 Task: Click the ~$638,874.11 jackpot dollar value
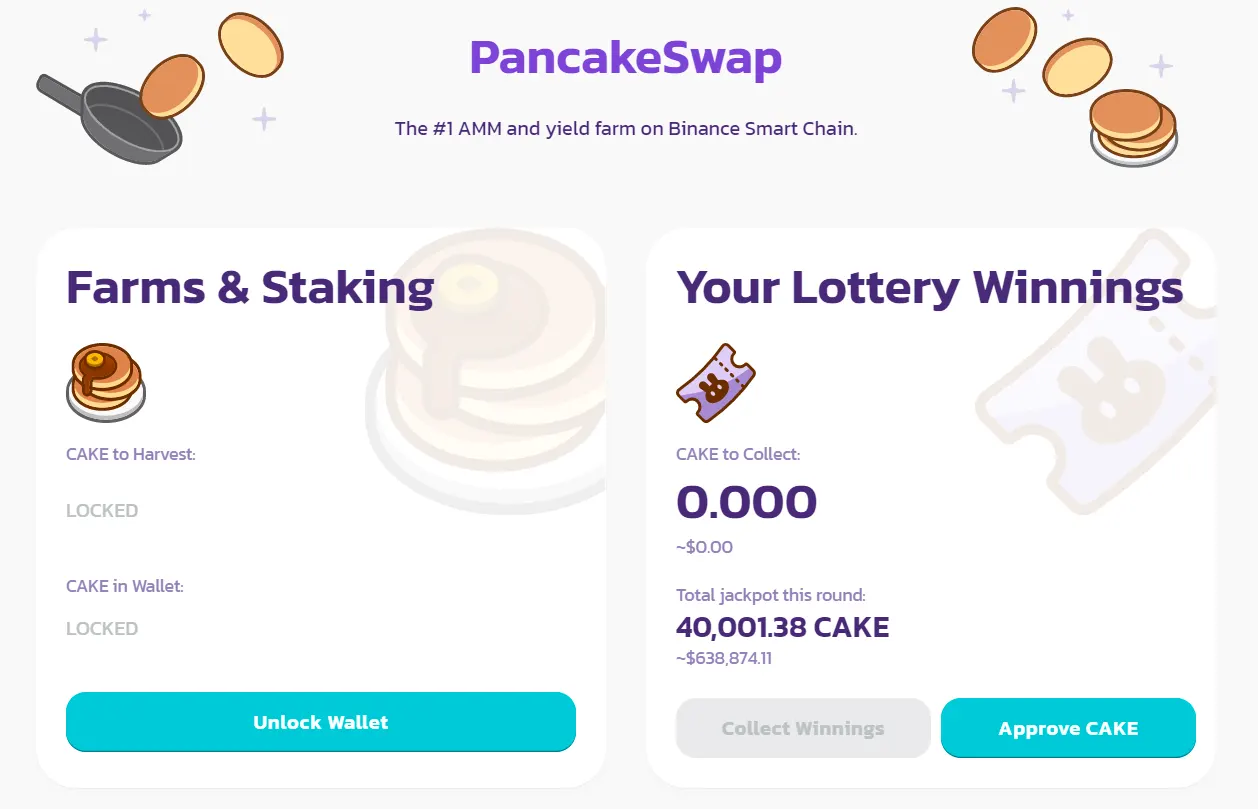coord(724,658)
